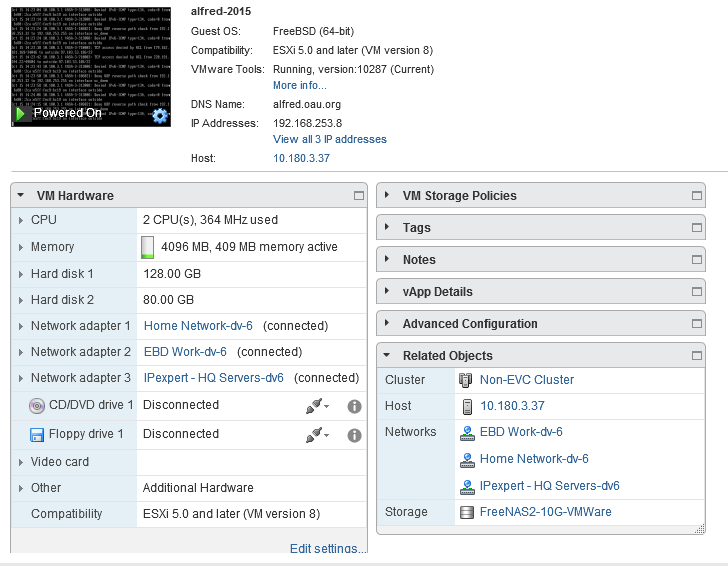Click the memory usage bar indicator

[148, 247]
